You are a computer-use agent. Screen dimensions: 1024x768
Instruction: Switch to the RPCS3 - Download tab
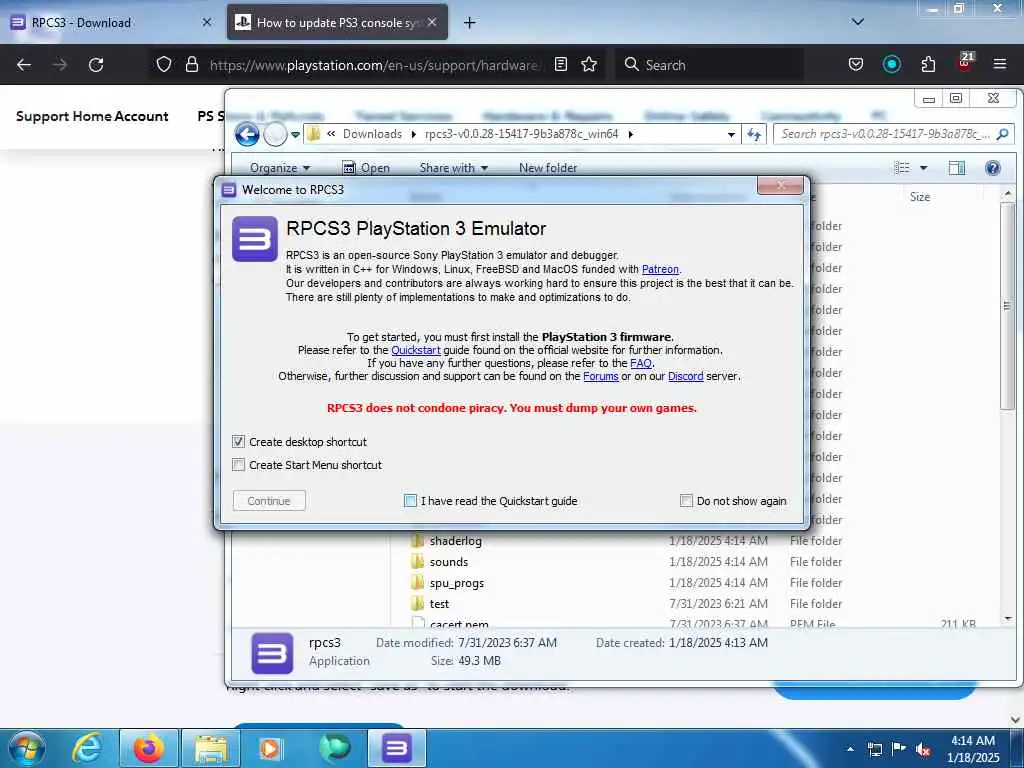[x=112, y=22]
